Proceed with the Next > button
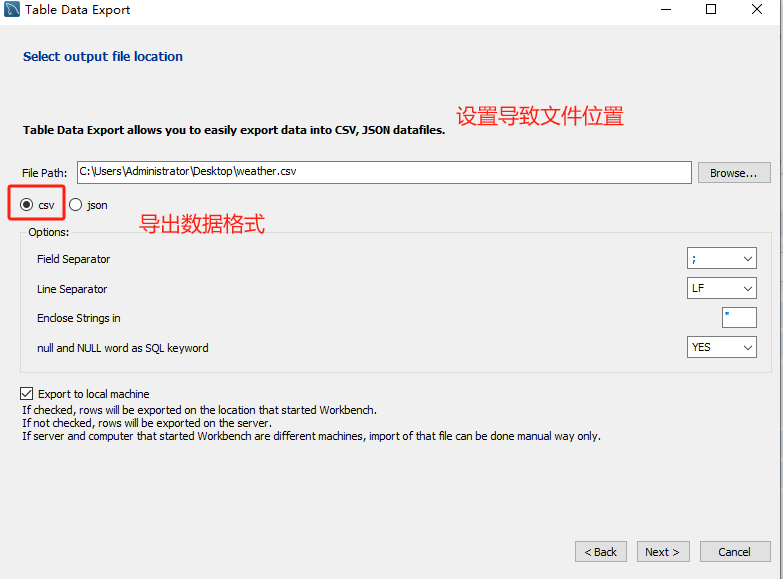This screenshot has width=783, height=579. coord(662,552)
